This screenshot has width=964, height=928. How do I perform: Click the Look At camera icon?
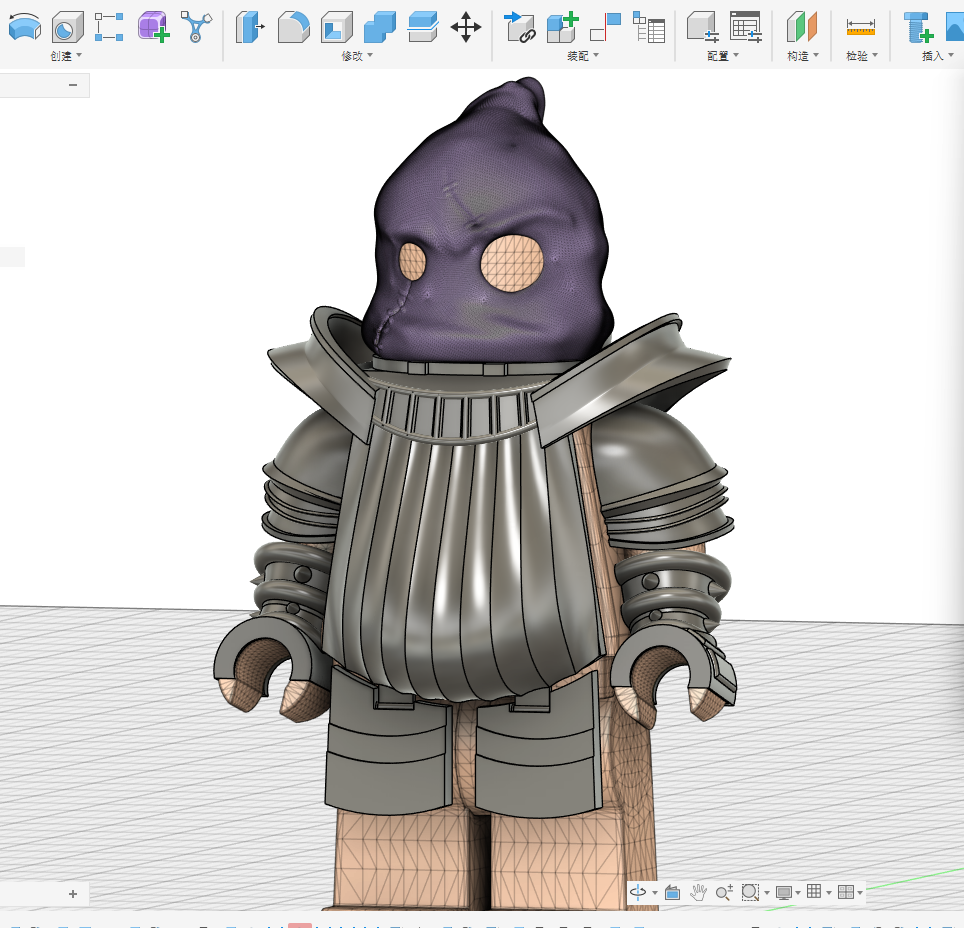(672, 892)
